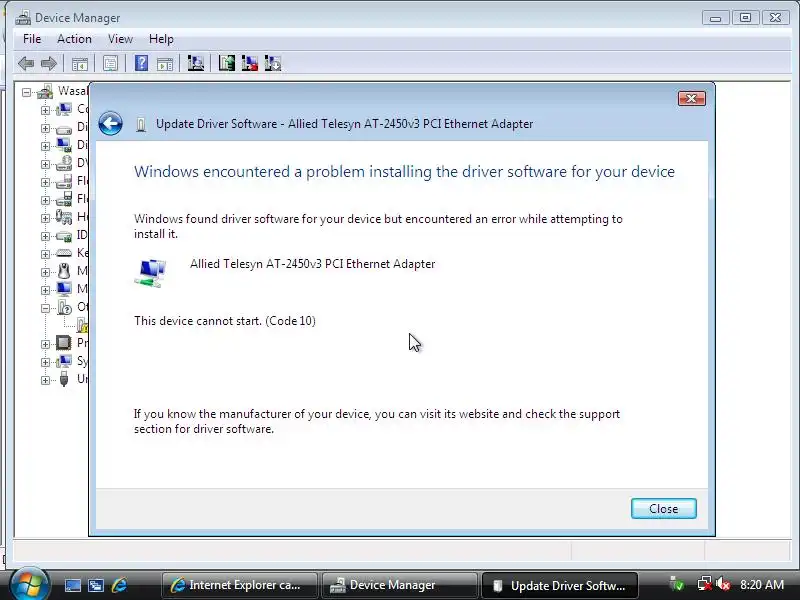800x600 pixels.
Task: Click the Windows Start orb
Action: pyautogui.click(x=30, y=584)
